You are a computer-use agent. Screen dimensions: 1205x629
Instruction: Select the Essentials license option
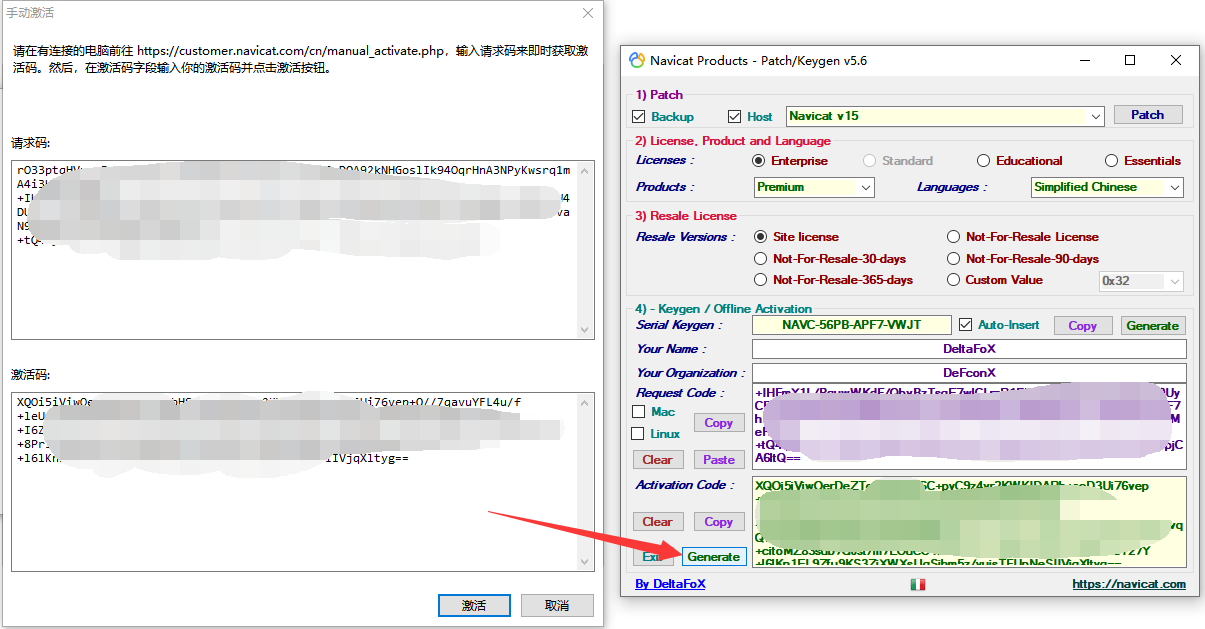(x=1112, y=161)
